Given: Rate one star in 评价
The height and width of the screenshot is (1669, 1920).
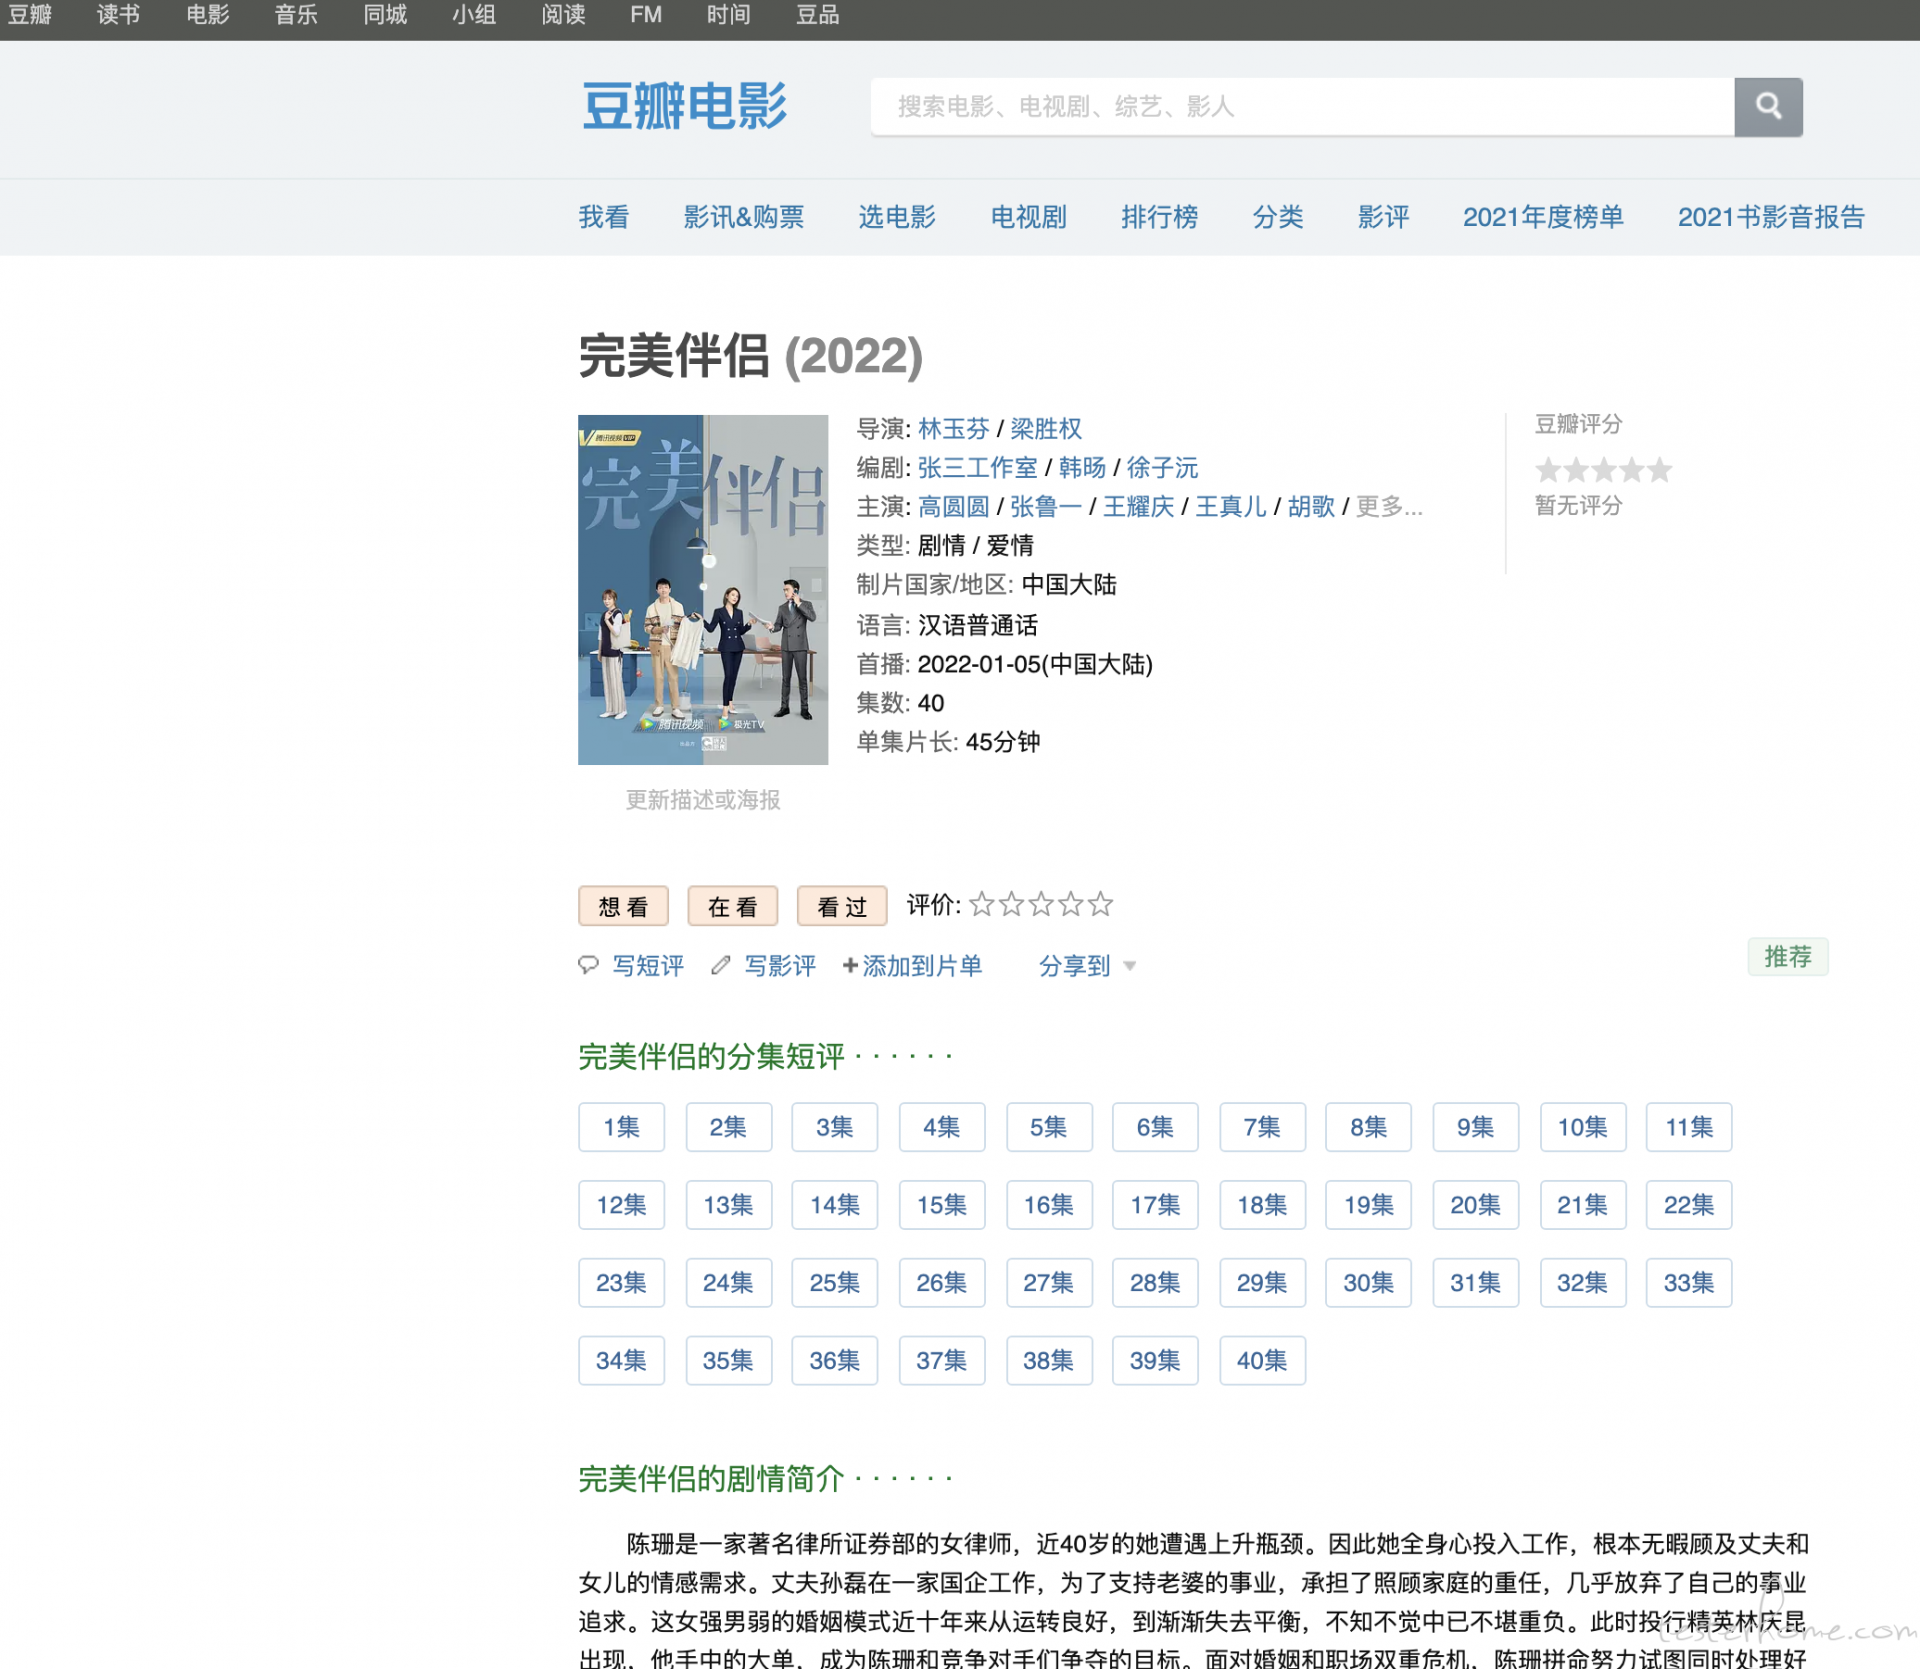Looking at the screenshot, I should pos(982,904).
